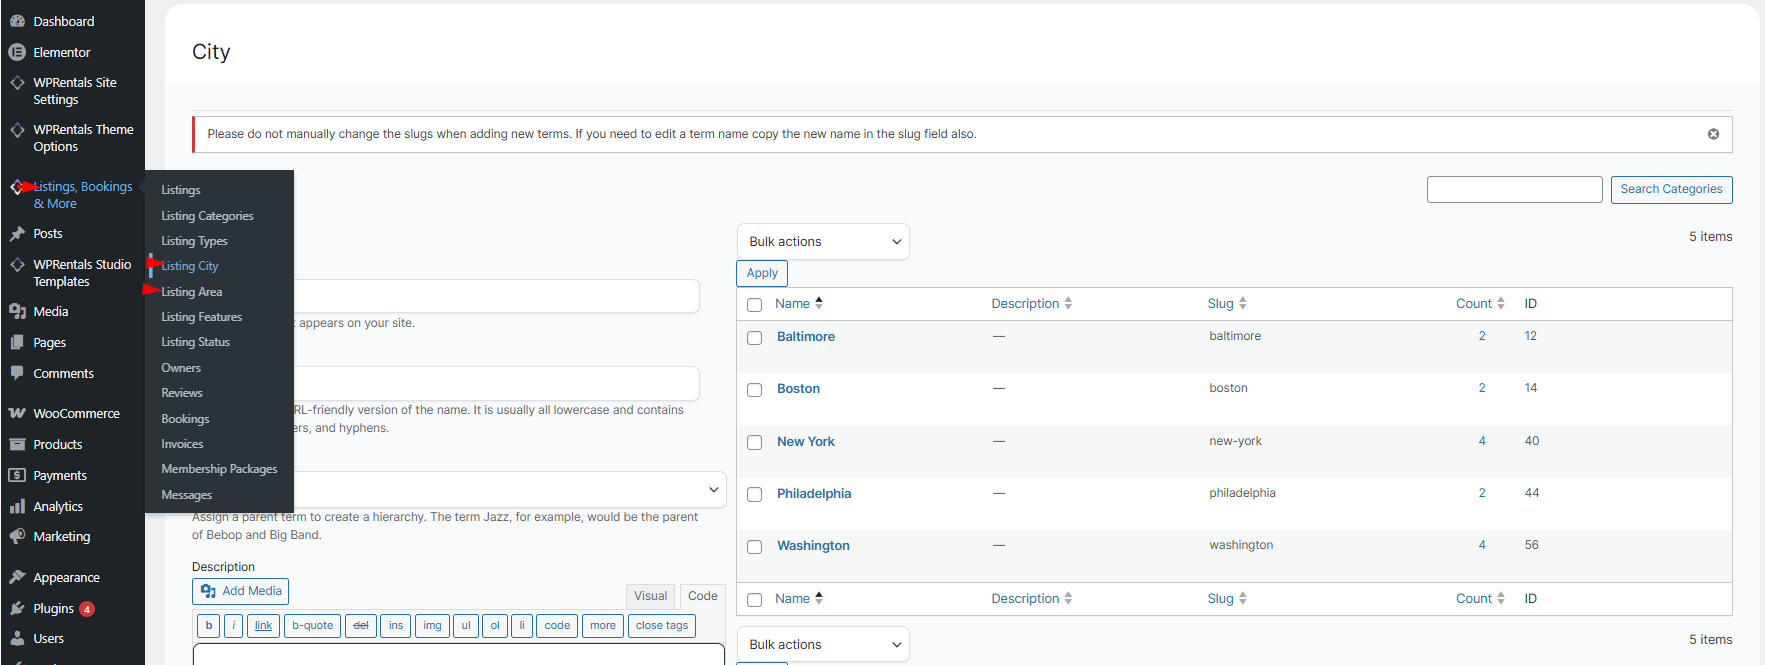Screen dimensions: 1765x665
Task: Click the category search input field
Action: [1514, 190]
